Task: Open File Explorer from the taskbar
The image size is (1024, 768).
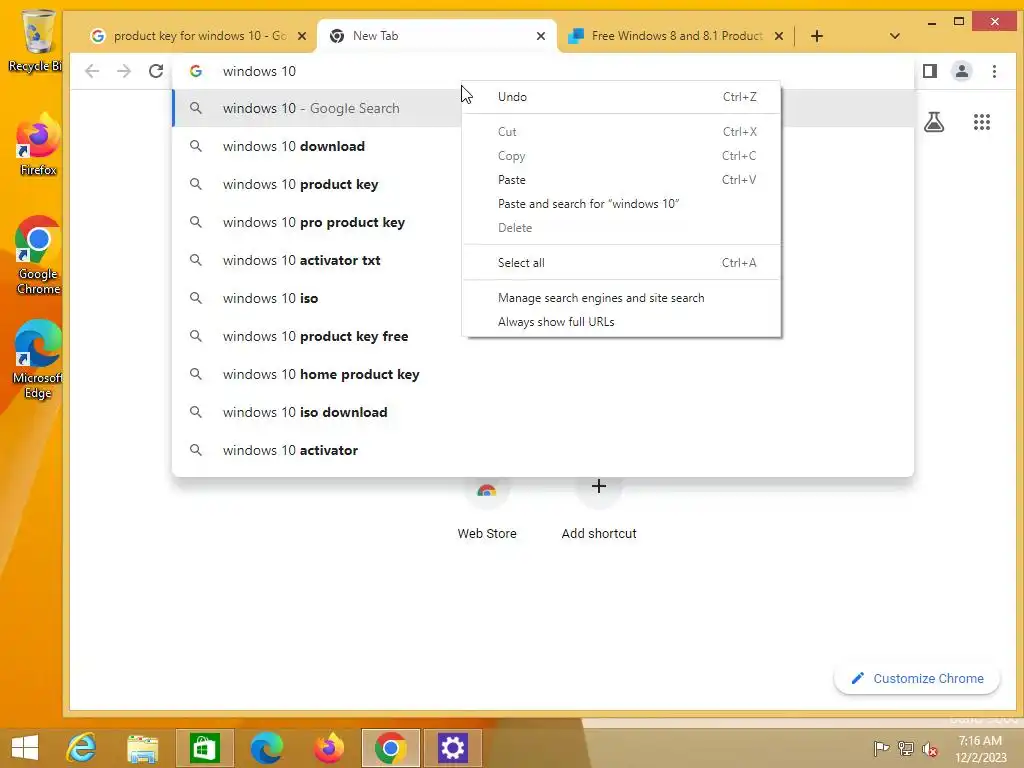Action: (143, 748)
